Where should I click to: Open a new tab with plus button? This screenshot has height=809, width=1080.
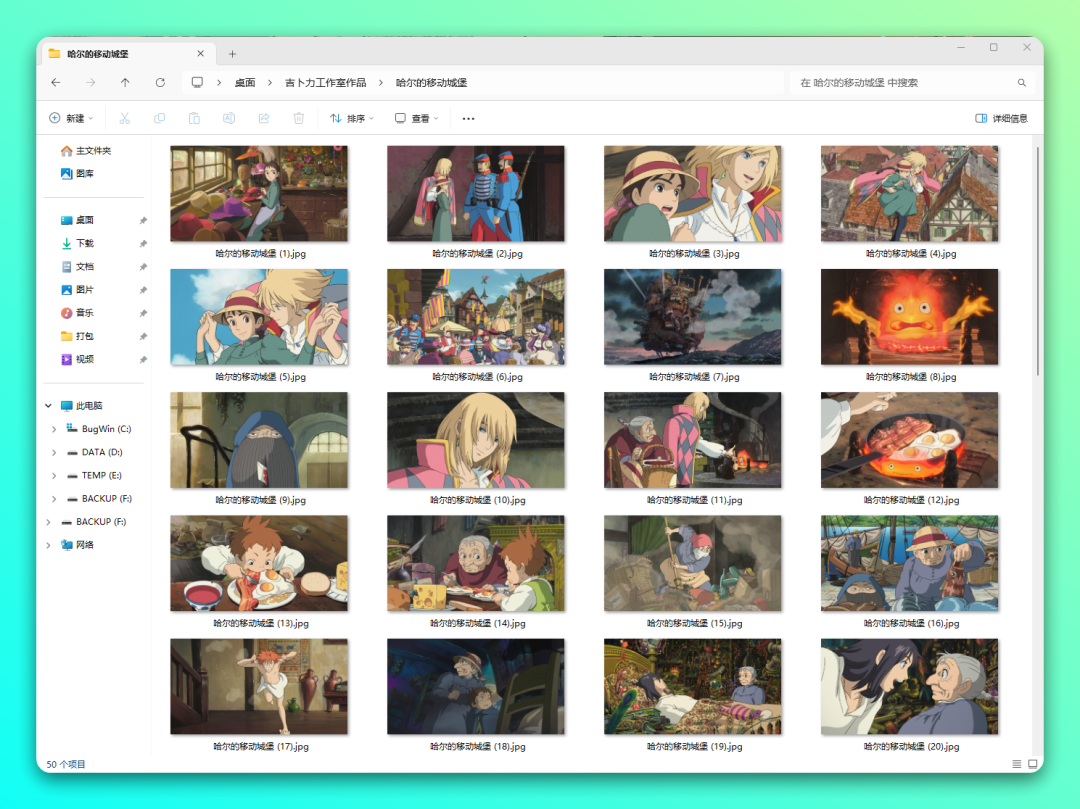click(x=232, y=54)
